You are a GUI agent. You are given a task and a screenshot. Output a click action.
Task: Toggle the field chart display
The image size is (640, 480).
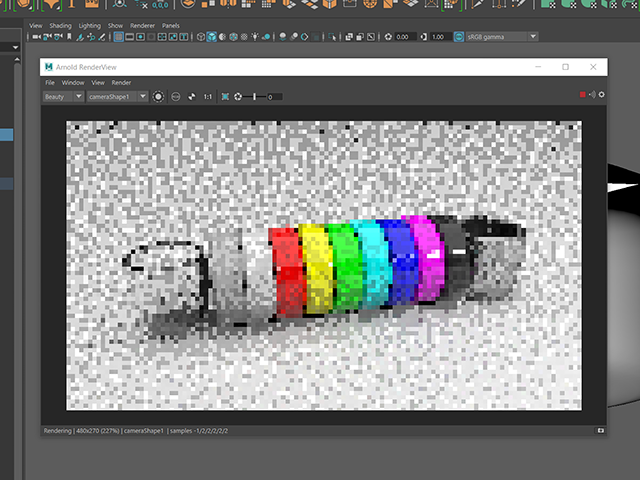pos(162,37)
